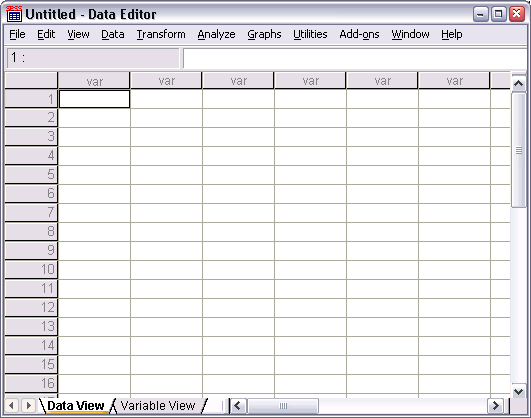This screenshot has width=531, height=418.
Task: Click the horizontal scrollbar thumb
Action: click(283, 405)
